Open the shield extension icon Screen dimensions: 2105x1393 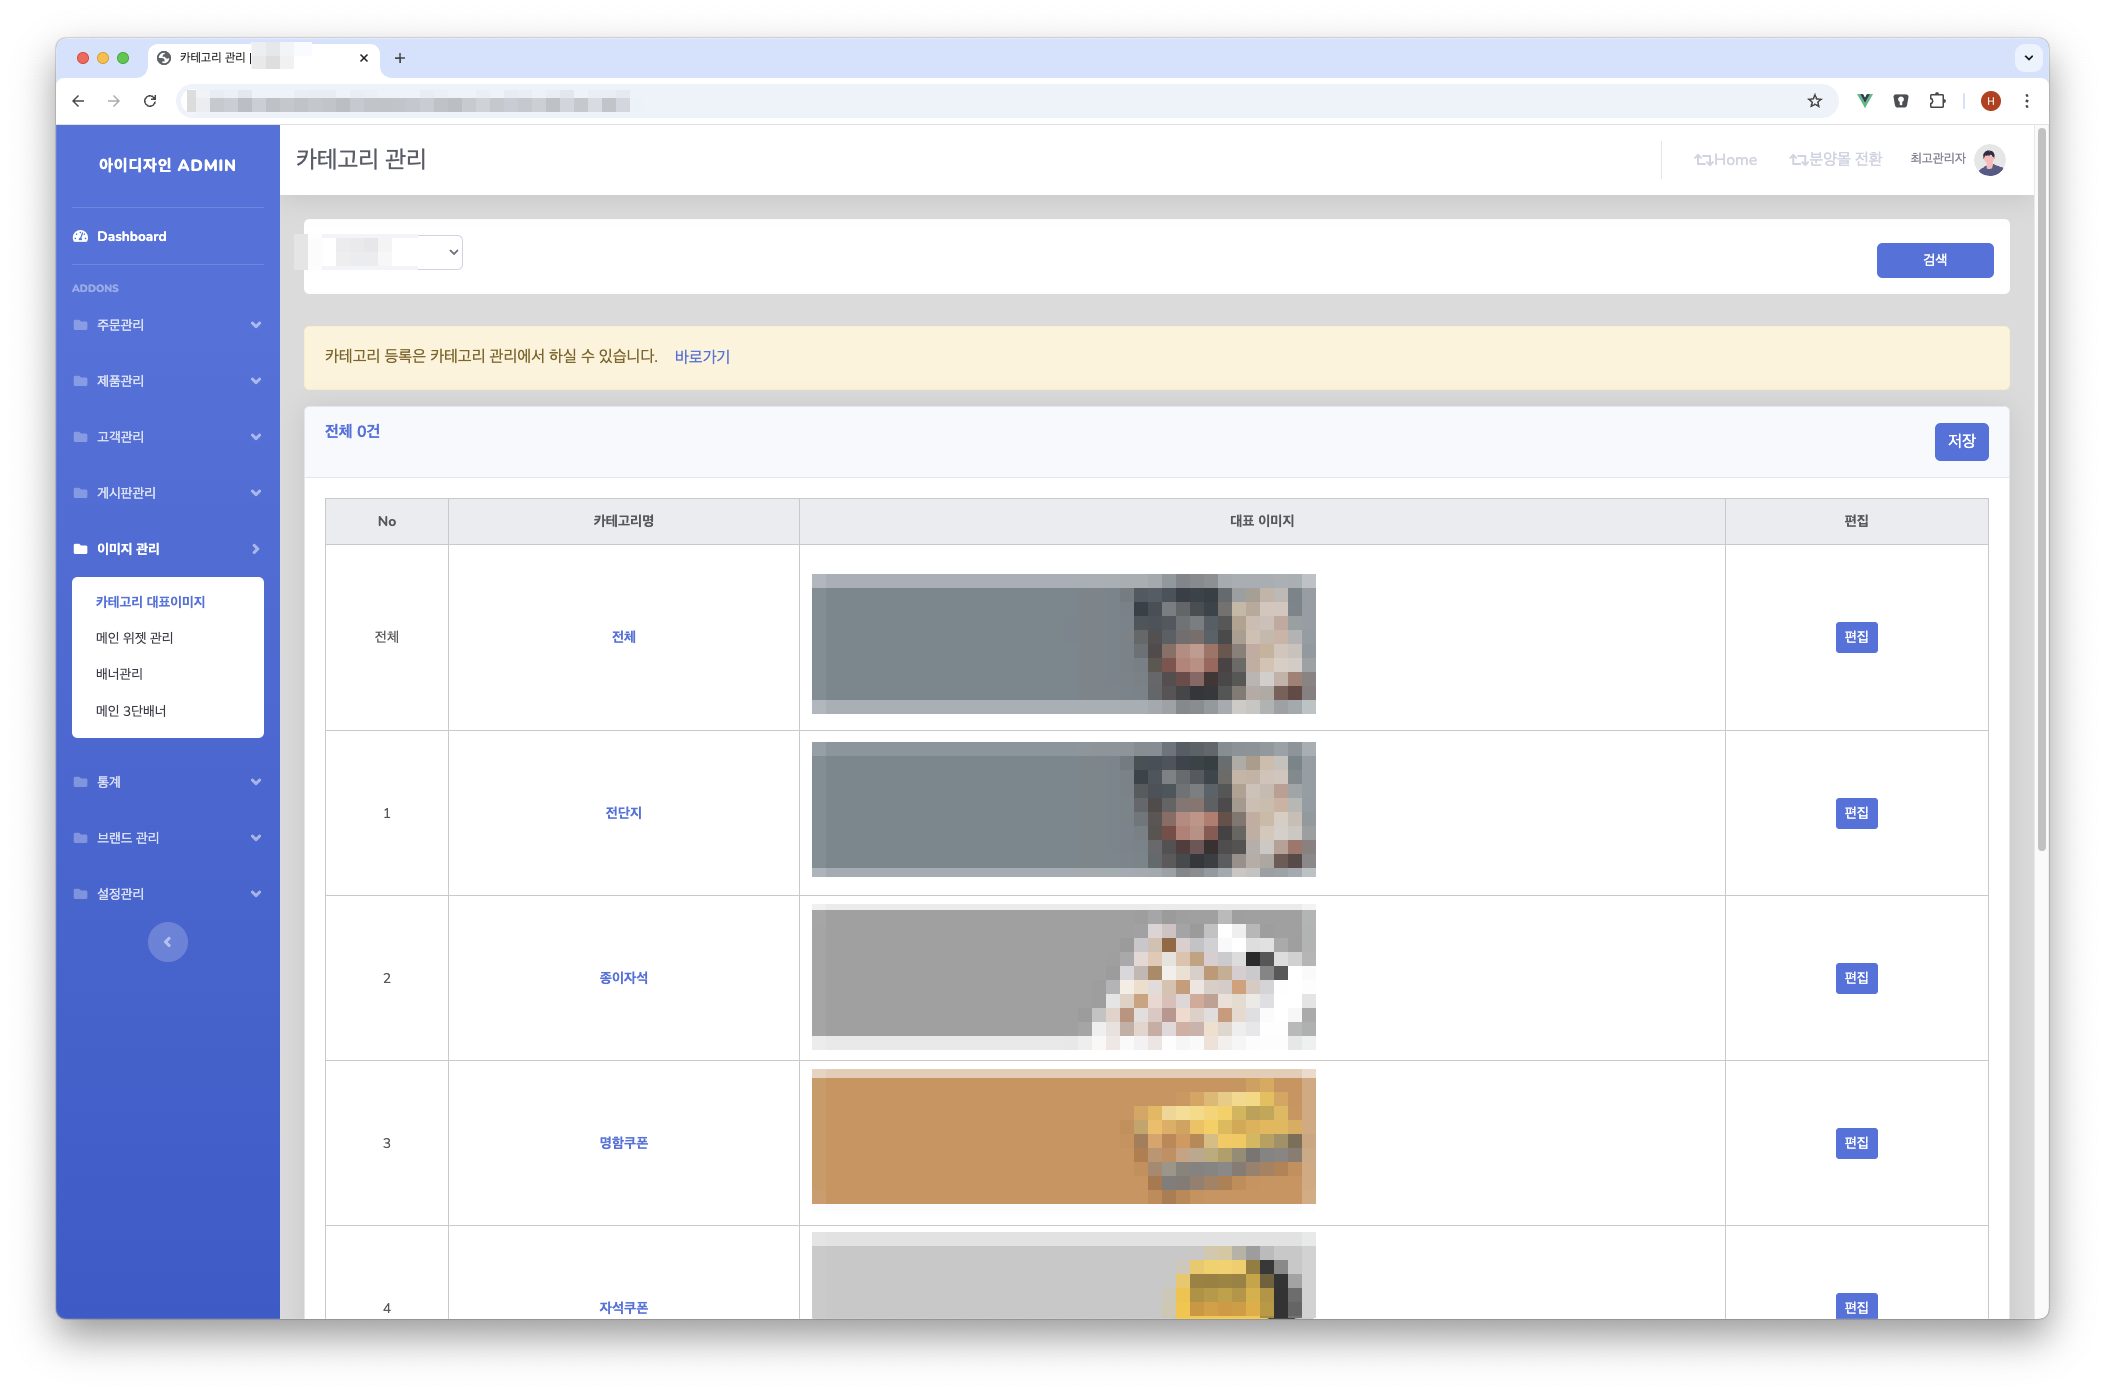point(1901,101)
